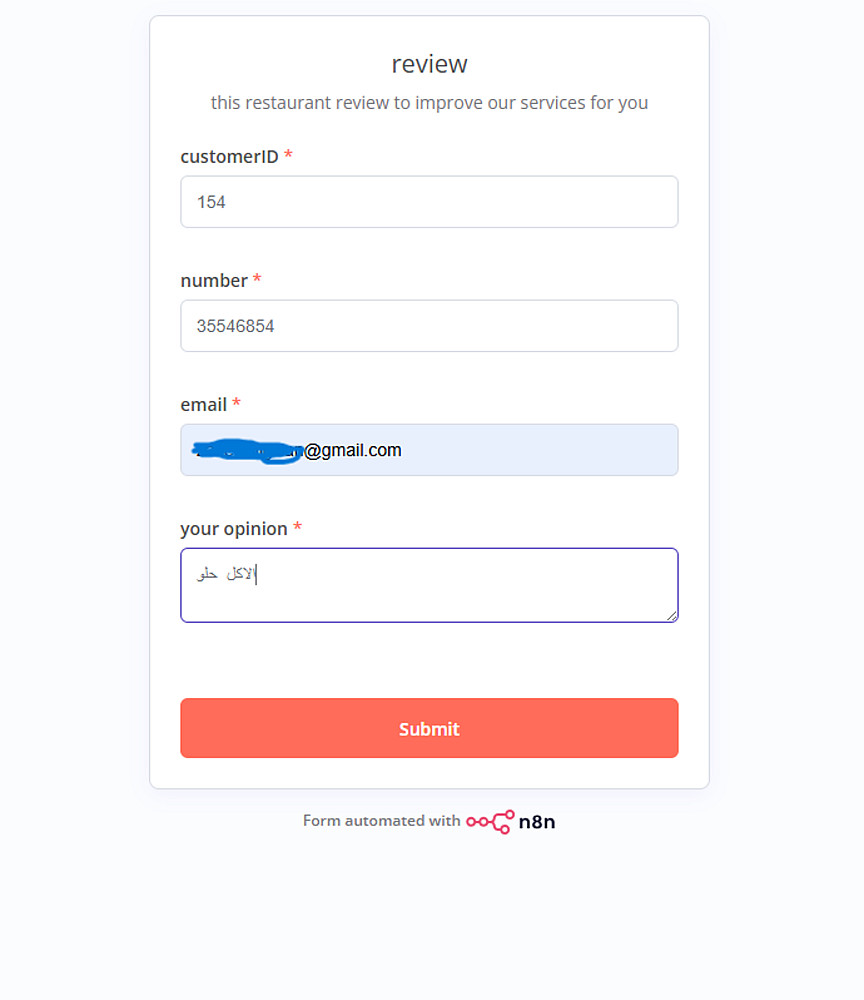Screen dimensions: 864x1000
Task: Focus the number field with 35546854
Action: (429, 326)
